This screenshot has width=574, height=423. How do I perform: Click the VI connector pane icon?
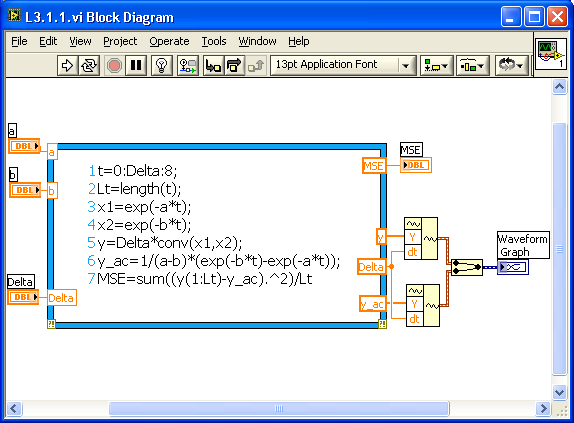(551, 54)
